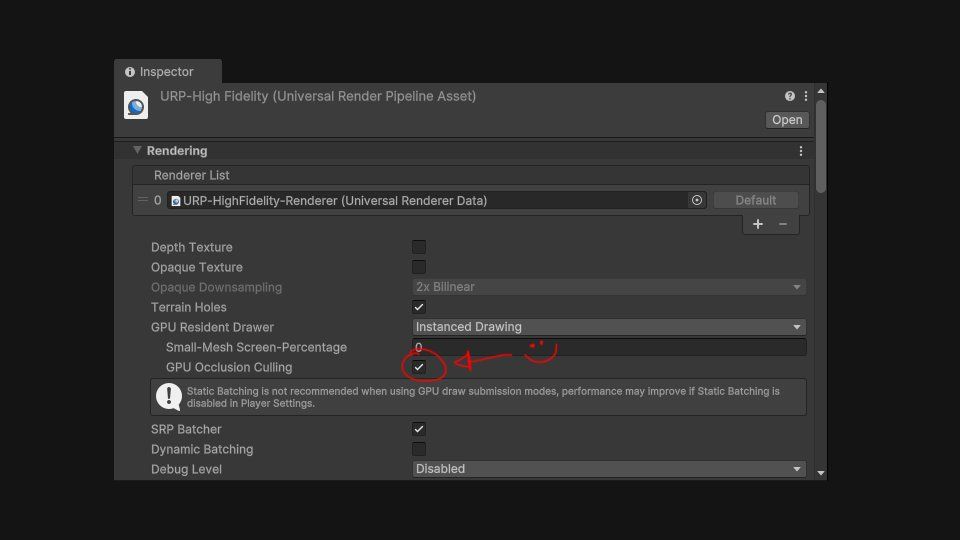The width and height of the screenshot is (960, 540).
Task: Grab the renderer list reorder handle
Action: (x=143, y=200)
